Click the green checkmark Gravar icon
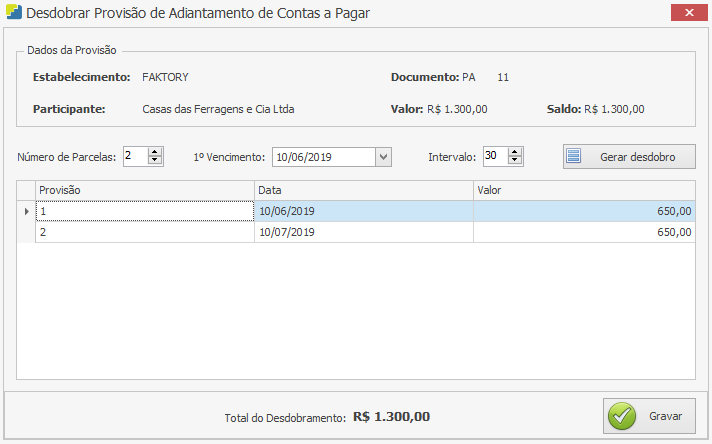Screen dimensions: 712x444 point(623,416)
